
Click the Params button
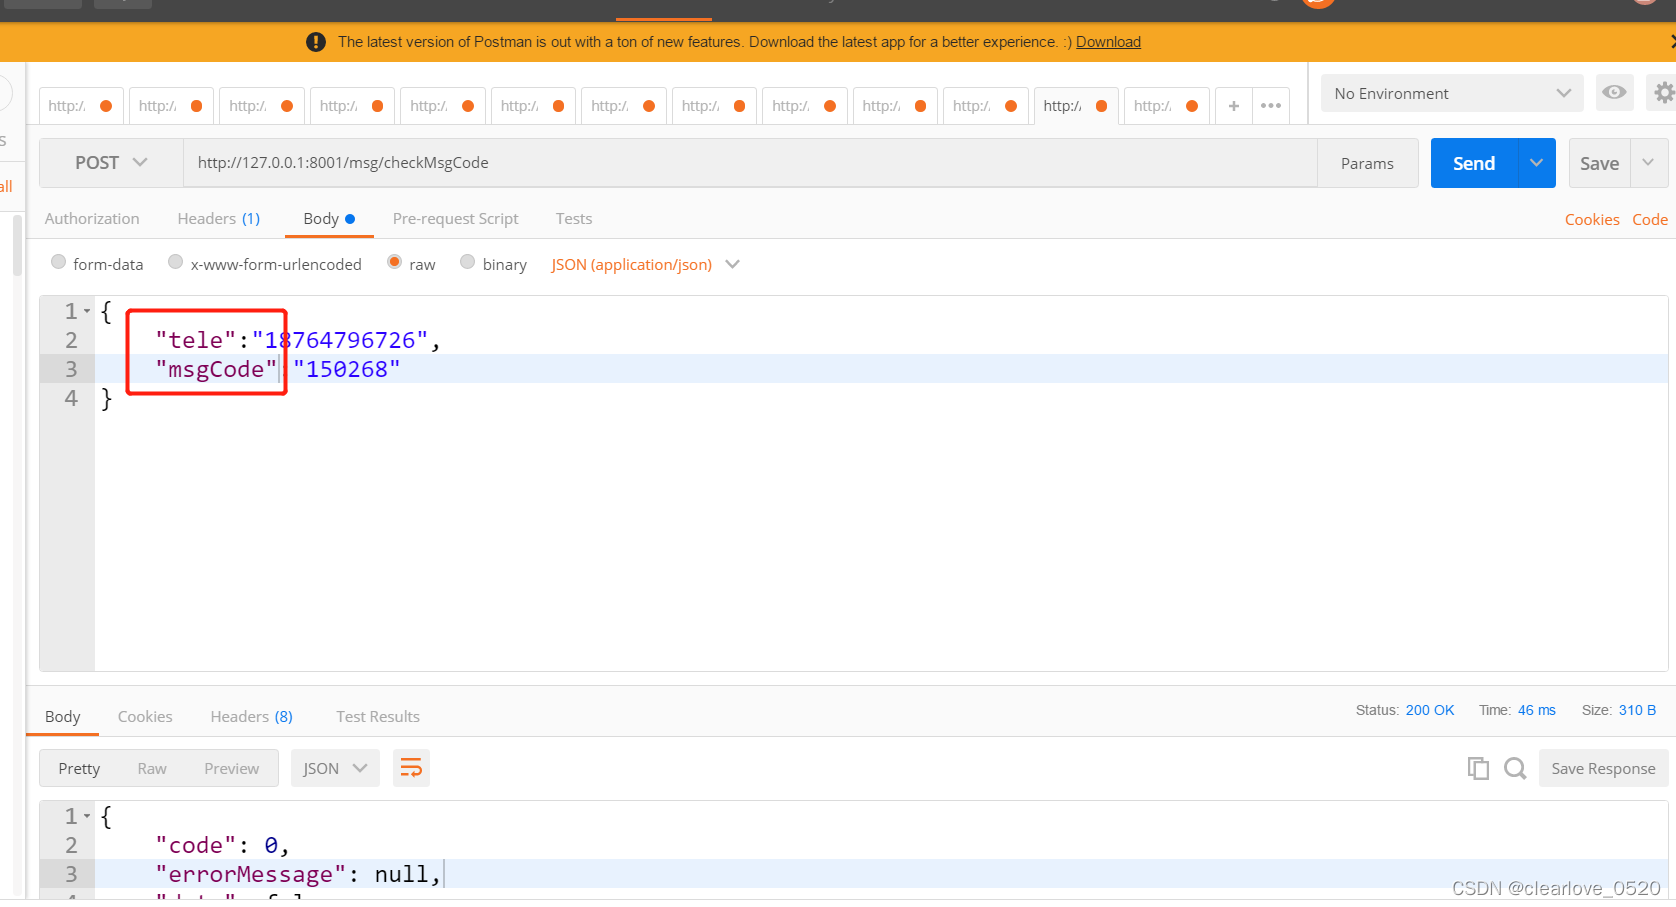coord(1367,163)
